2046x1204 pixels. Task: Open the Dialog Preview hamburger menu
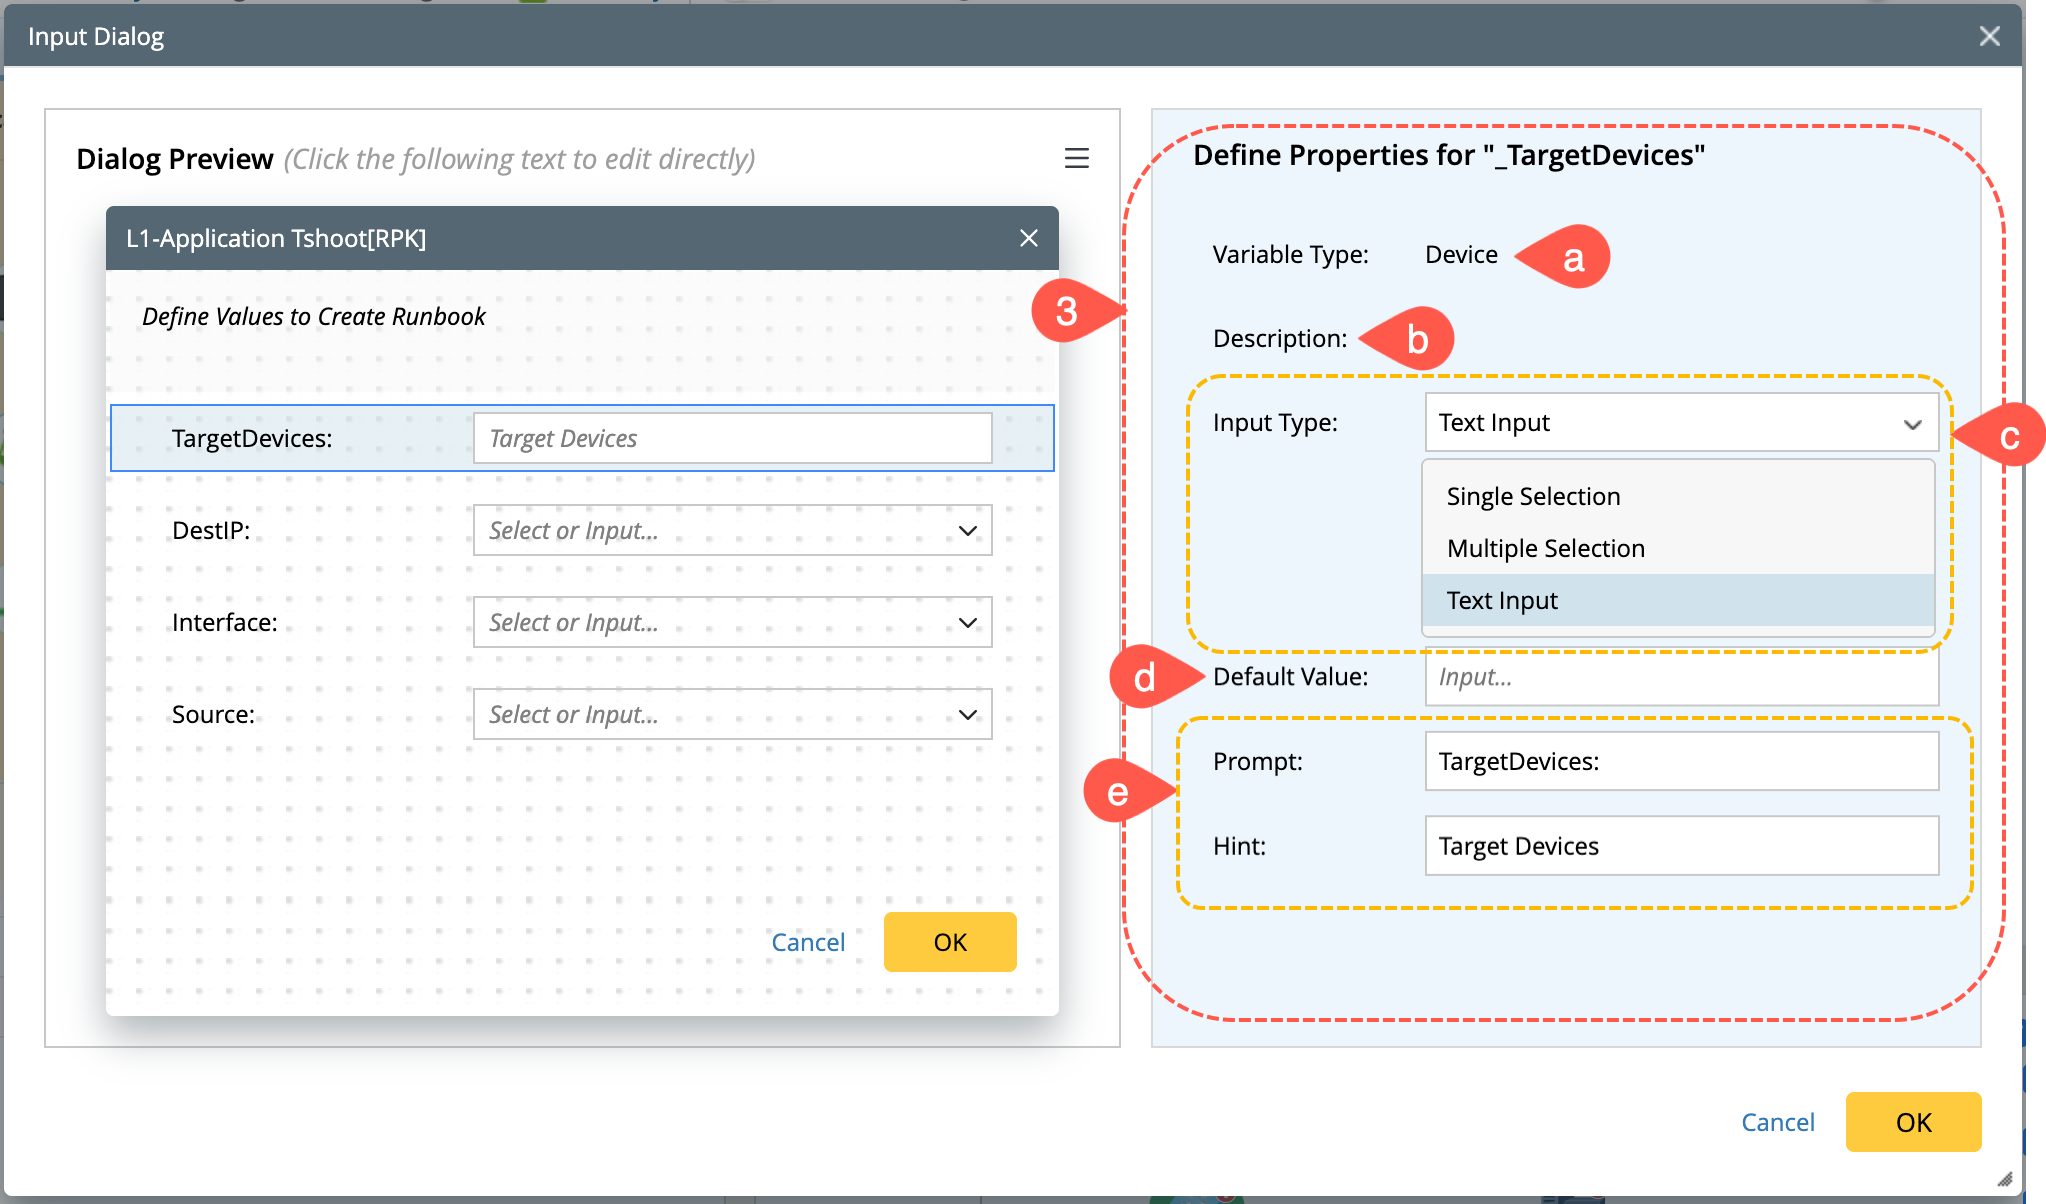[x=1076, y=158]
